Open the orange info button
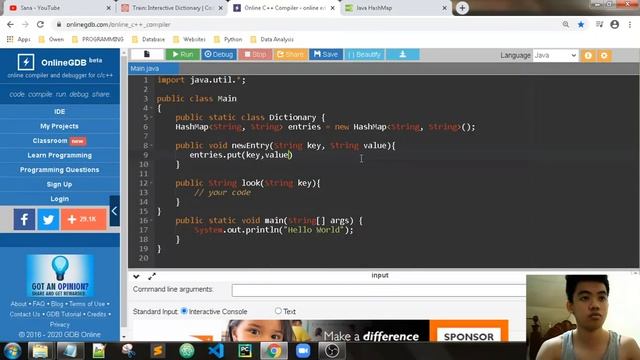This screenshot has height=360, width=640. [588, 56]
